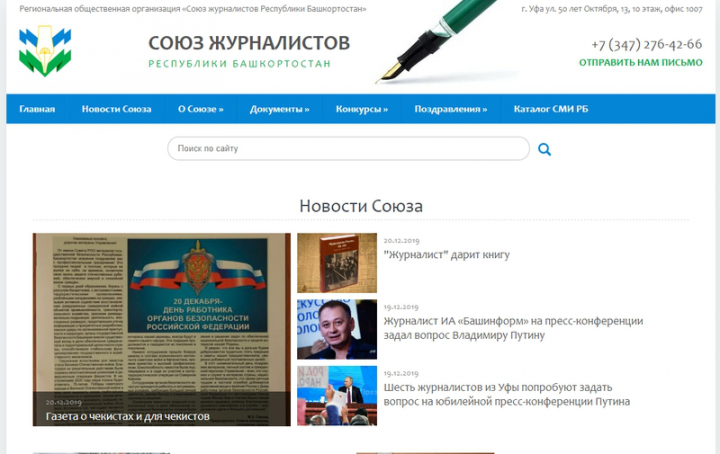
Task: Expand the Конкурсы » menu
Action: coord(362,109)
